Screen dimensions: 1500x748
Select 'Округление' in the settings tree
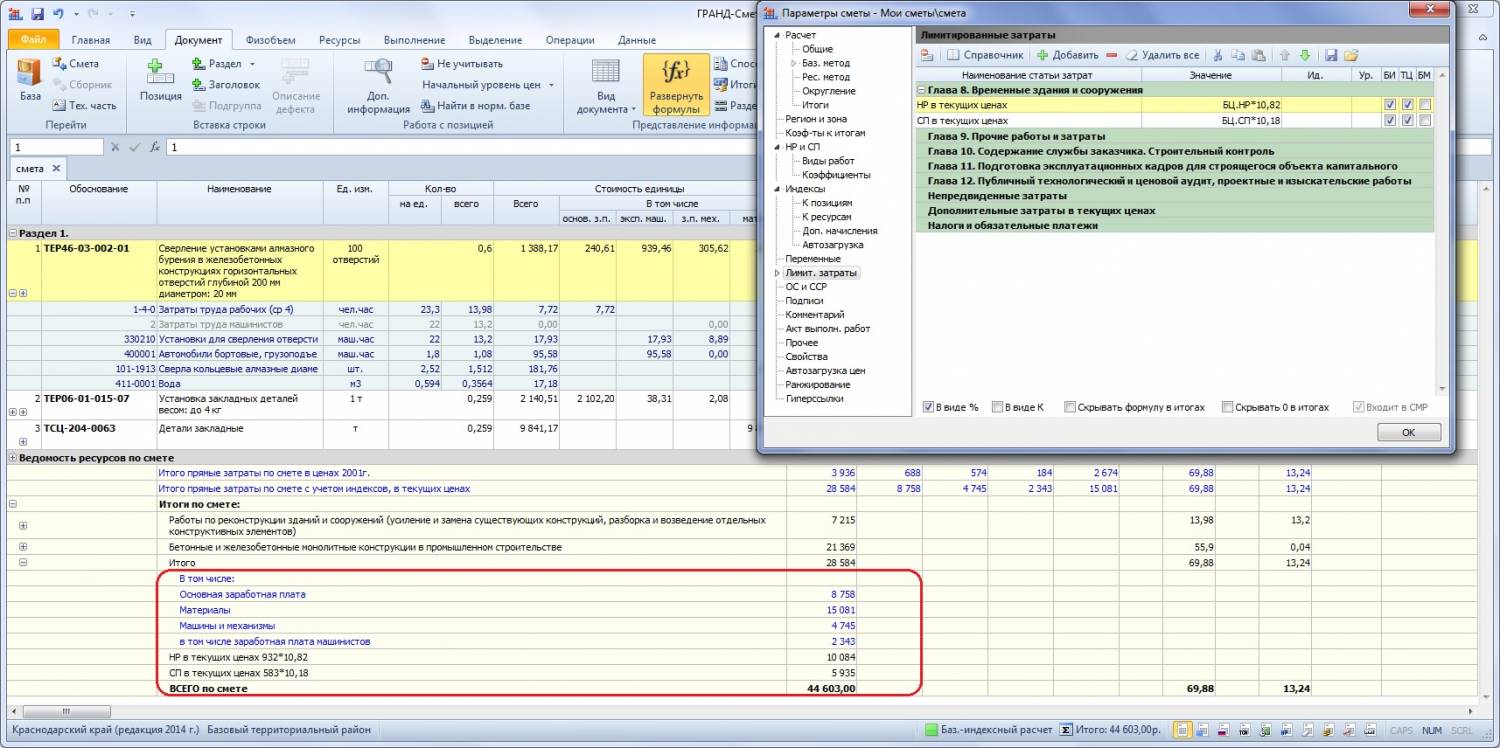coord(828,91)
